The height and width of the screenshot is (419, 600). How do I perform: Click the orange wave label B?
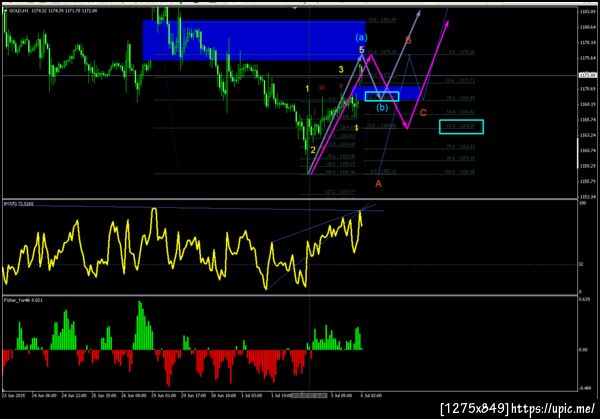[x=408, y=40]
